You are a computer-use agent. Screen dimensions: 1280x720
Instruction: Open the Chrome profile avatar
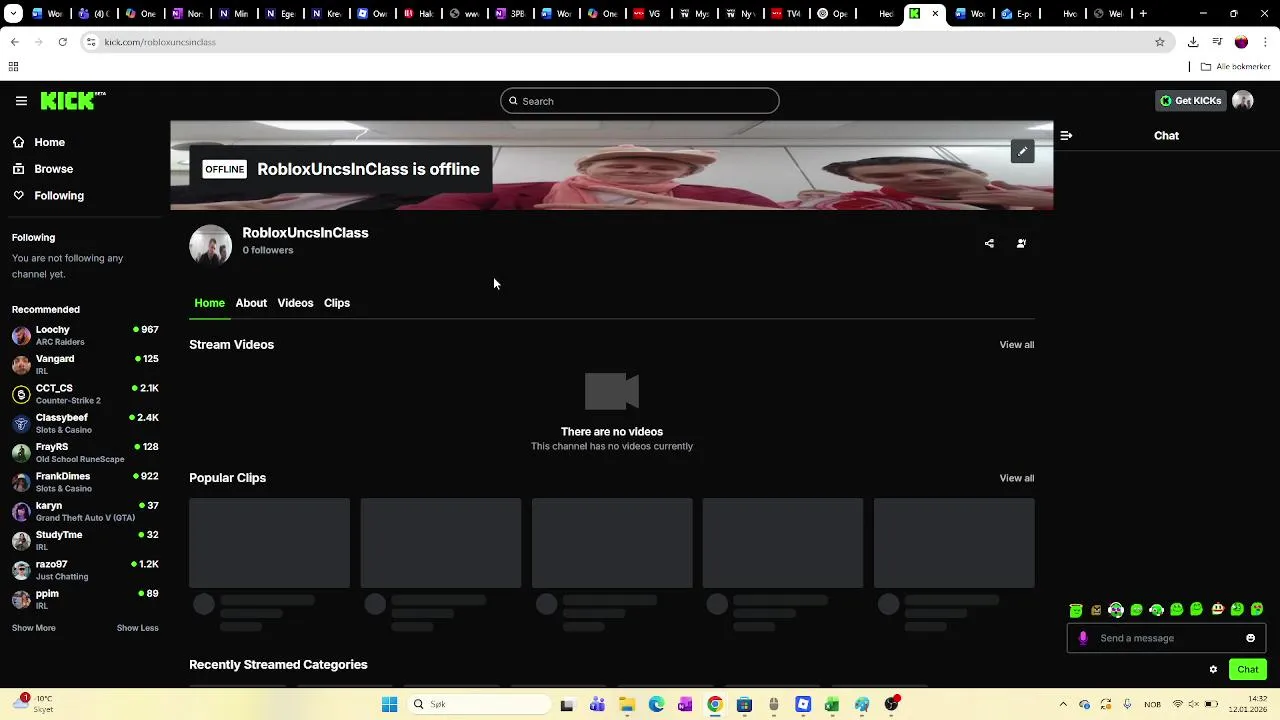point(1241,42)
